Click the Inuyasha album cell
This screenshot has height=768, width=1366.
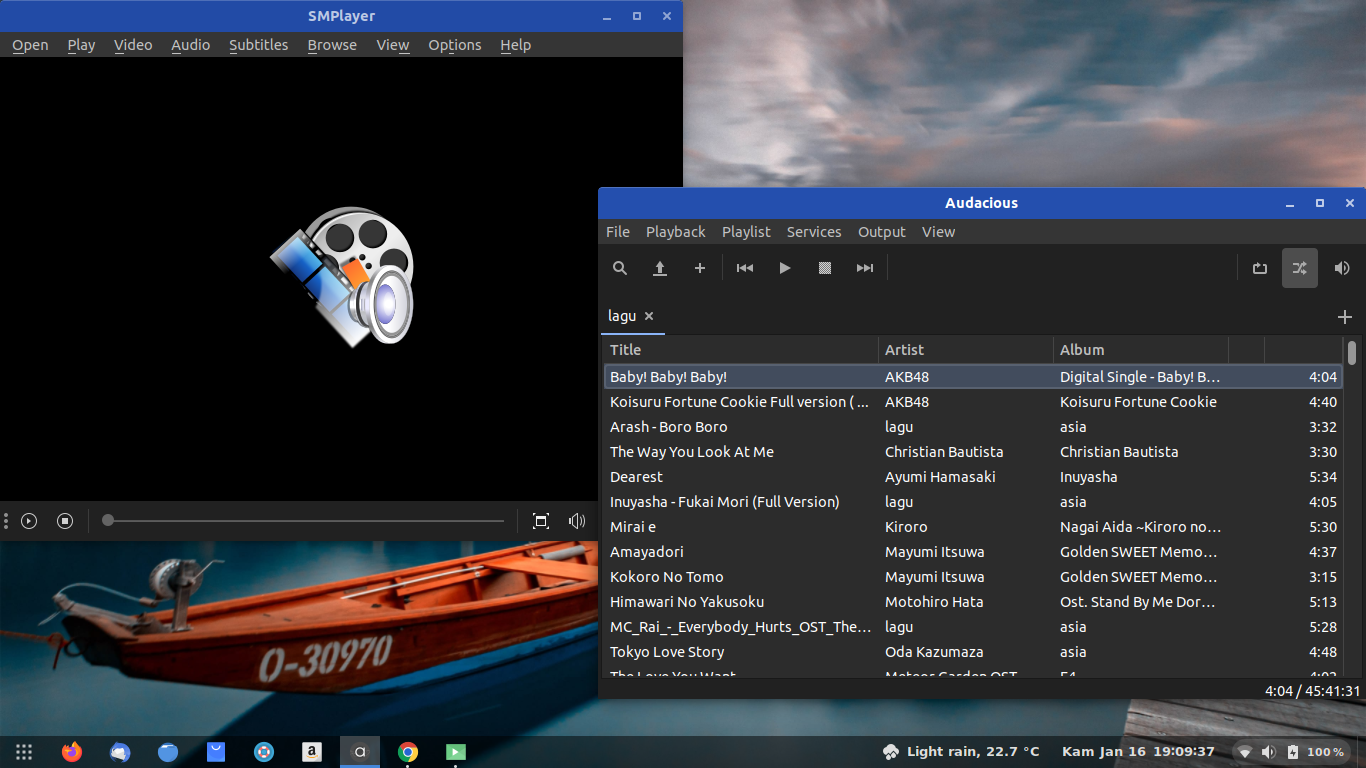click(x=1089, y=477)
